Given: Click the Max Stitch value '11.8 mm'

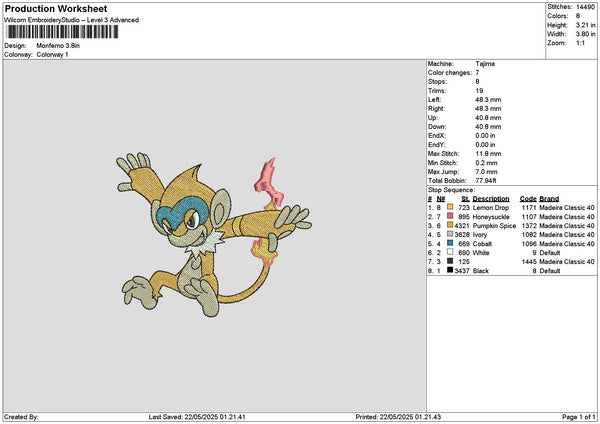Looking at the screenshot, I should pyautogui.click(x=488, y=154).
